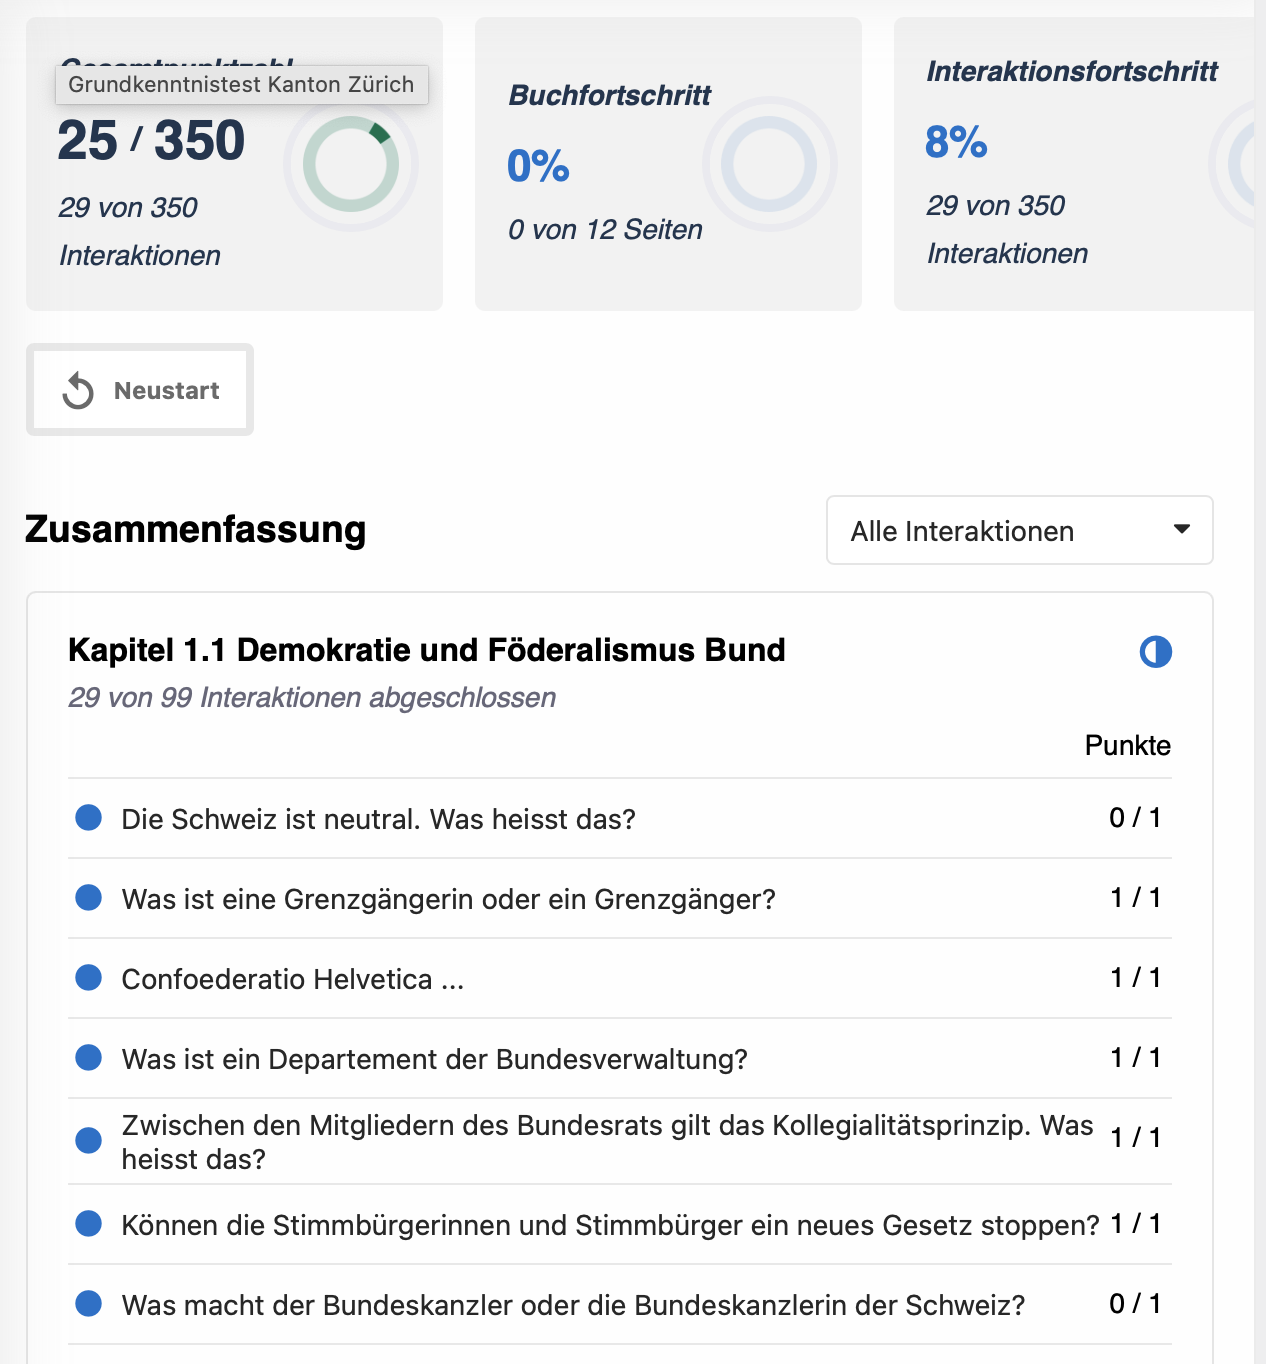Open the 'Alle Interaktionen' filter dropdown
Viewport: 1266px width, 1364px height.
[x=1018, y=531]
